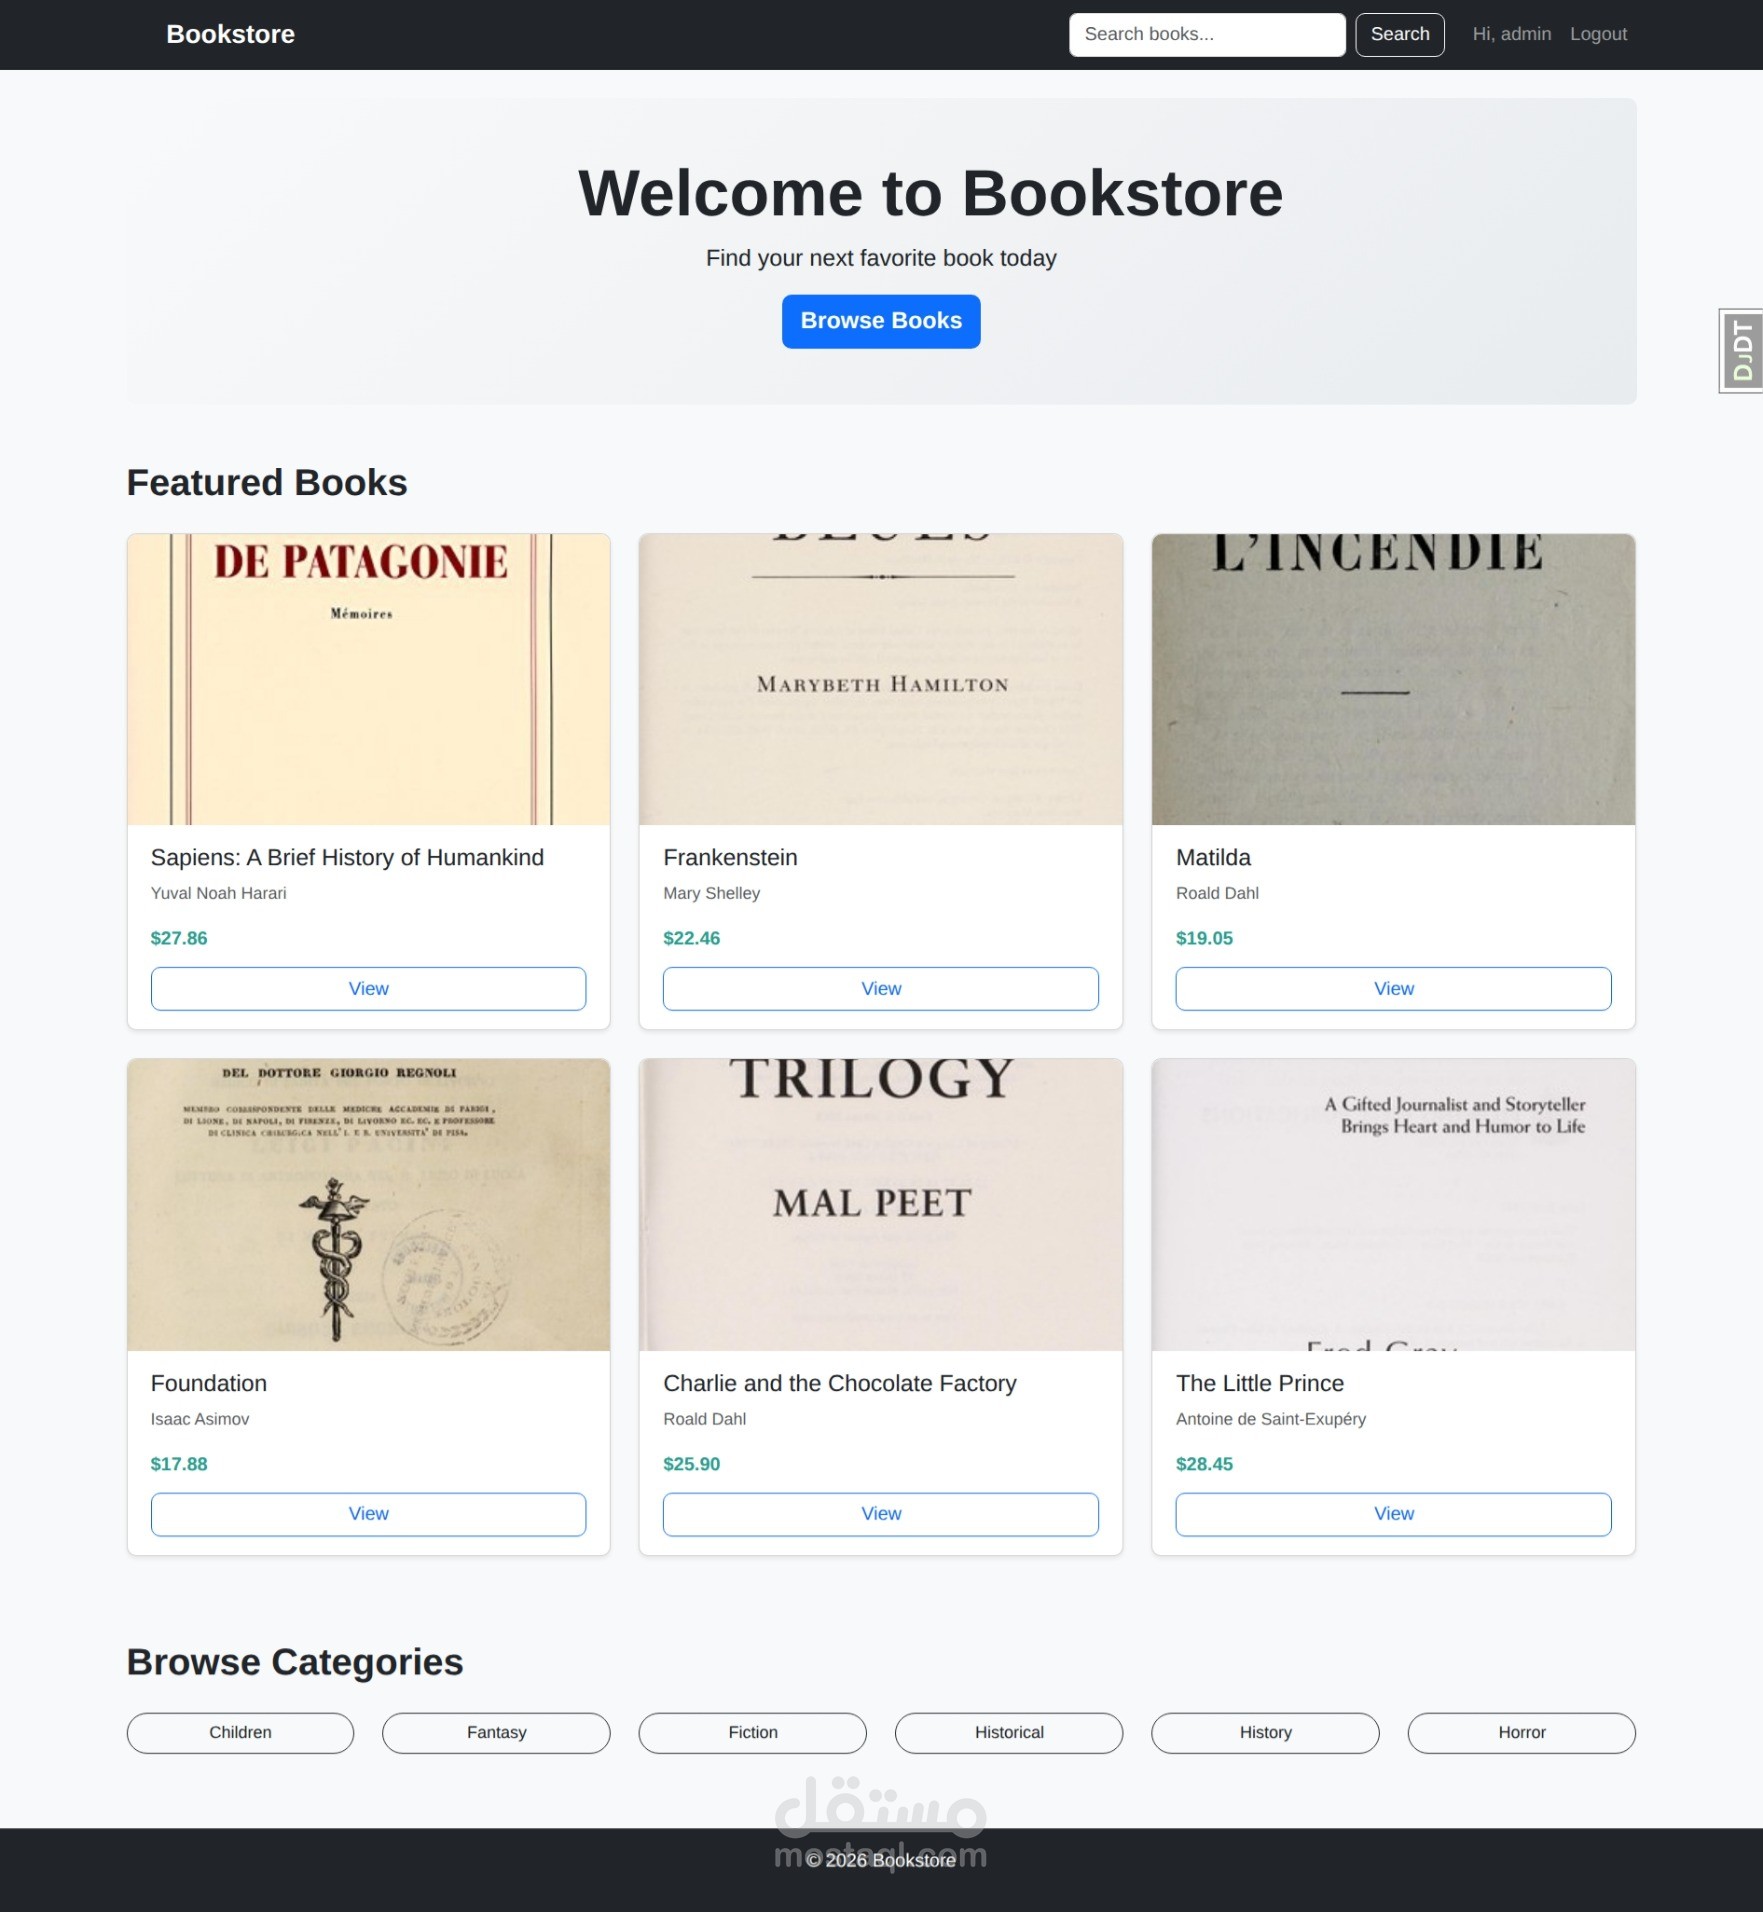
Task: Open the Charlie and the Chocolate Factory cover
Action: (881, 1205)
